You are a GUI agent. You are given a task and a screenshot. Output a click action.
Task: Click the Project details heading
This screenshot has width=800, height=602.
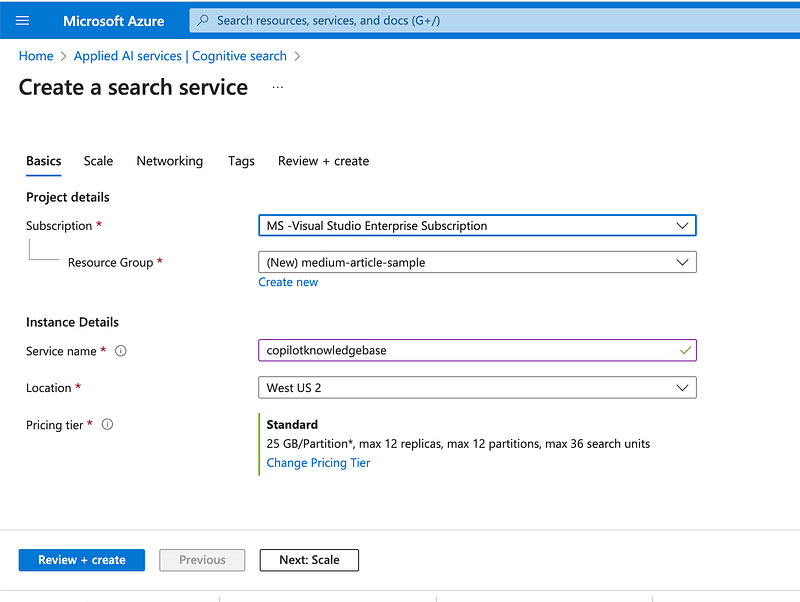[67, 197]
